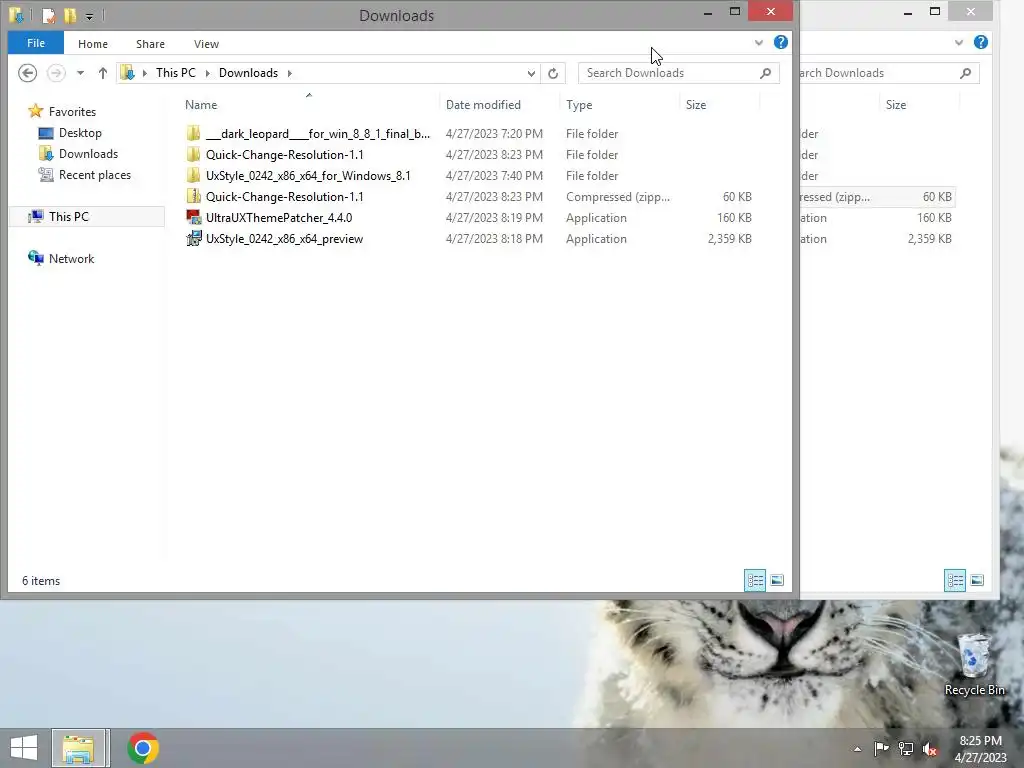
Task: Switch to the Share ribbon tab
Action: (x=150, y=44)
